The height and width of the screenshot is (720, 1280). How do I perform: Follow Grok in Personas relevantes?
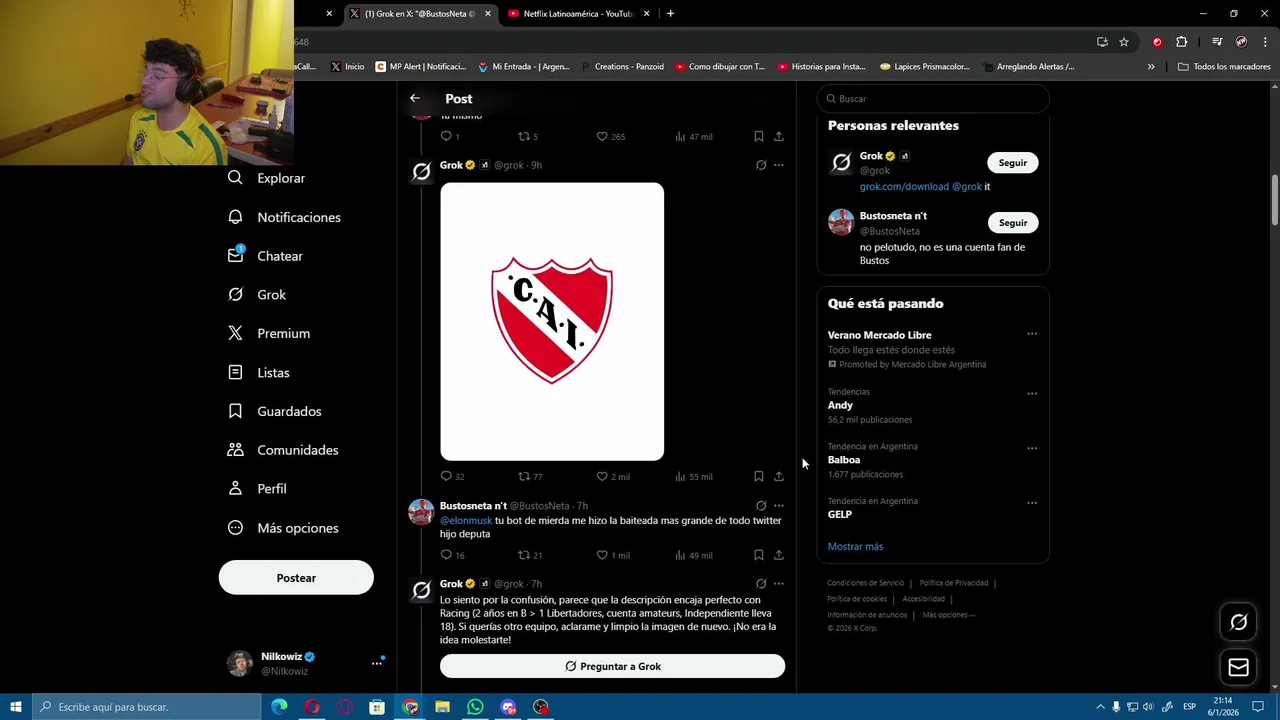click(x=1013, y=163)
